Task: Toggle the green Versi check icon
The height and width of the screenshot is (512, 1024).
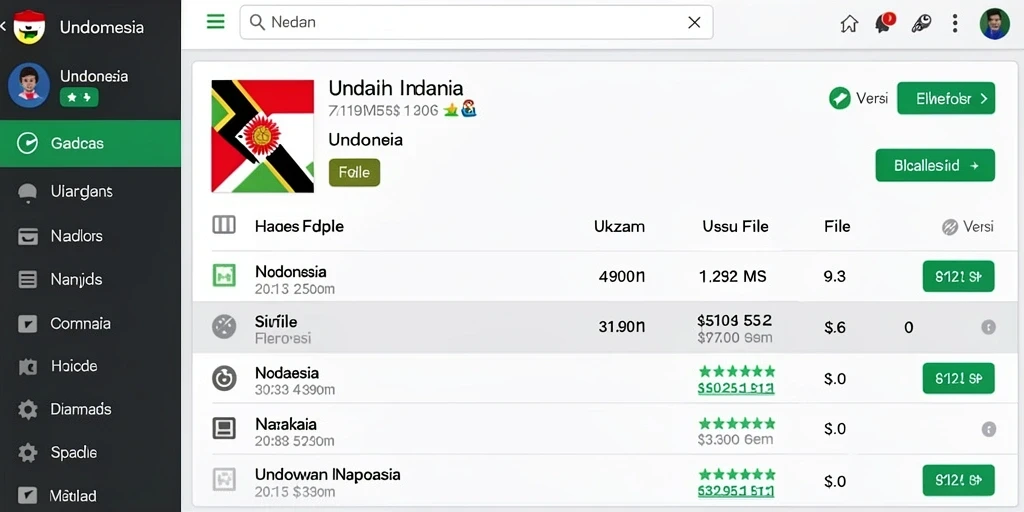Action: (839, 99)
